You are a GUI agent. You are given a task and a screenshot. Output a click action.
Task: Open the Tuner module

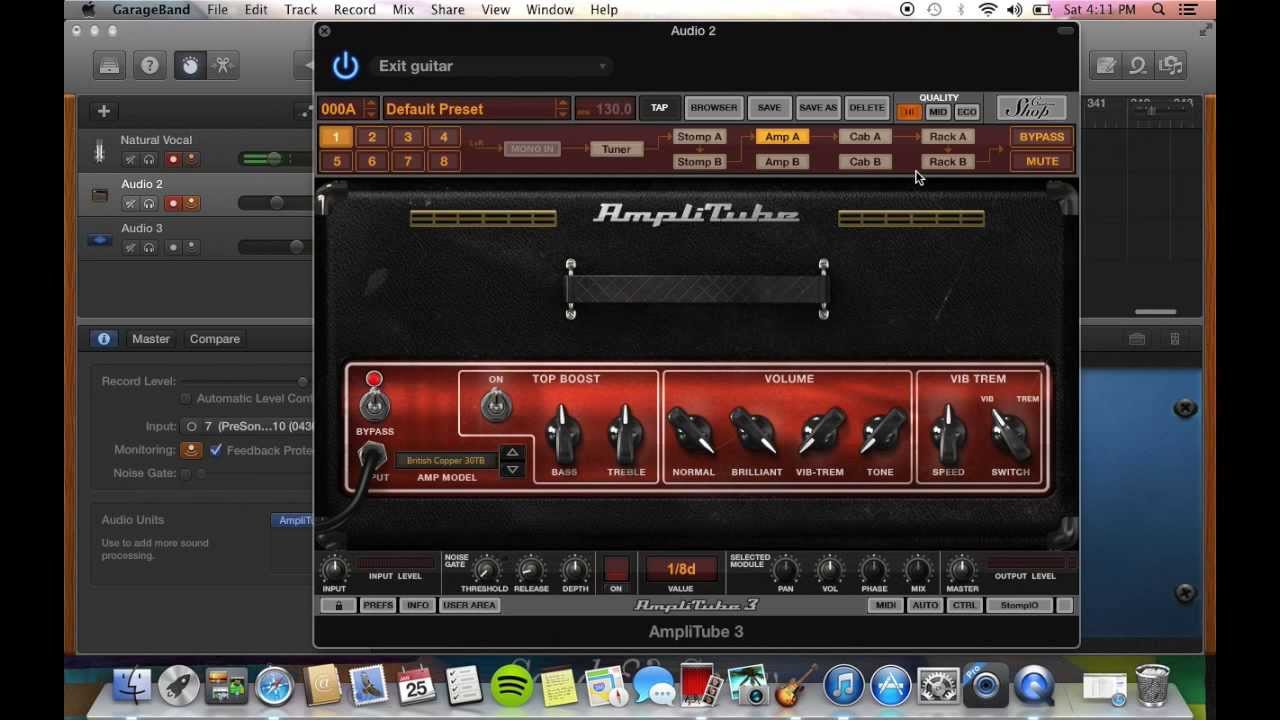(616, 149)
